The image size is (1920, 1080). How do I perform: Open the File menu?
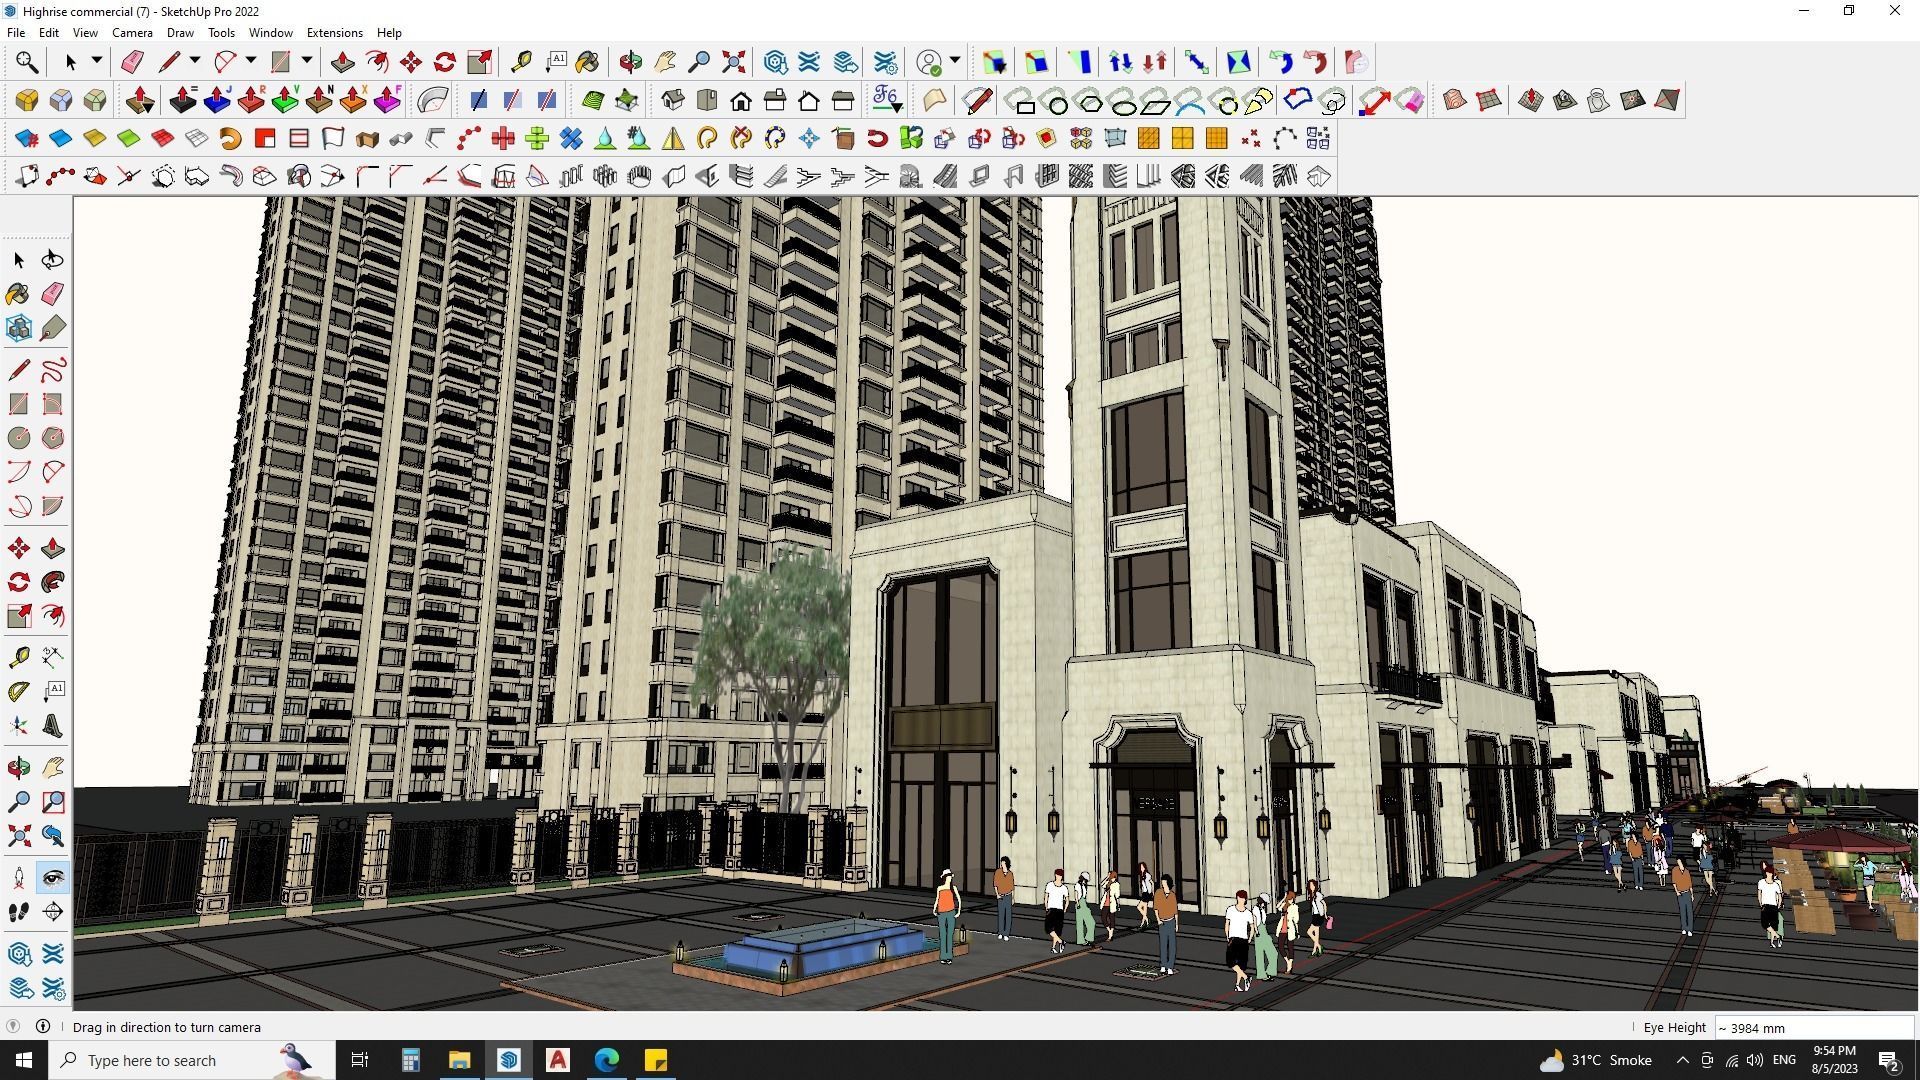tap(16, 33)
